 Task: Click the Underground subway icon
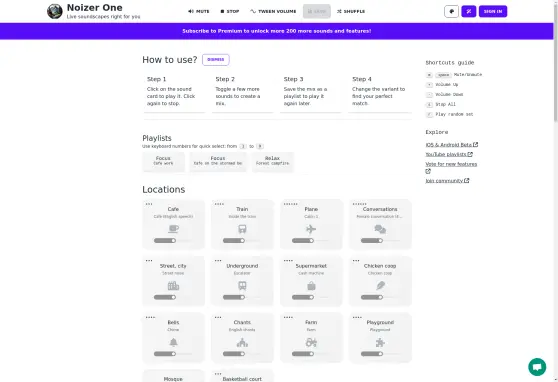[242, 286]
